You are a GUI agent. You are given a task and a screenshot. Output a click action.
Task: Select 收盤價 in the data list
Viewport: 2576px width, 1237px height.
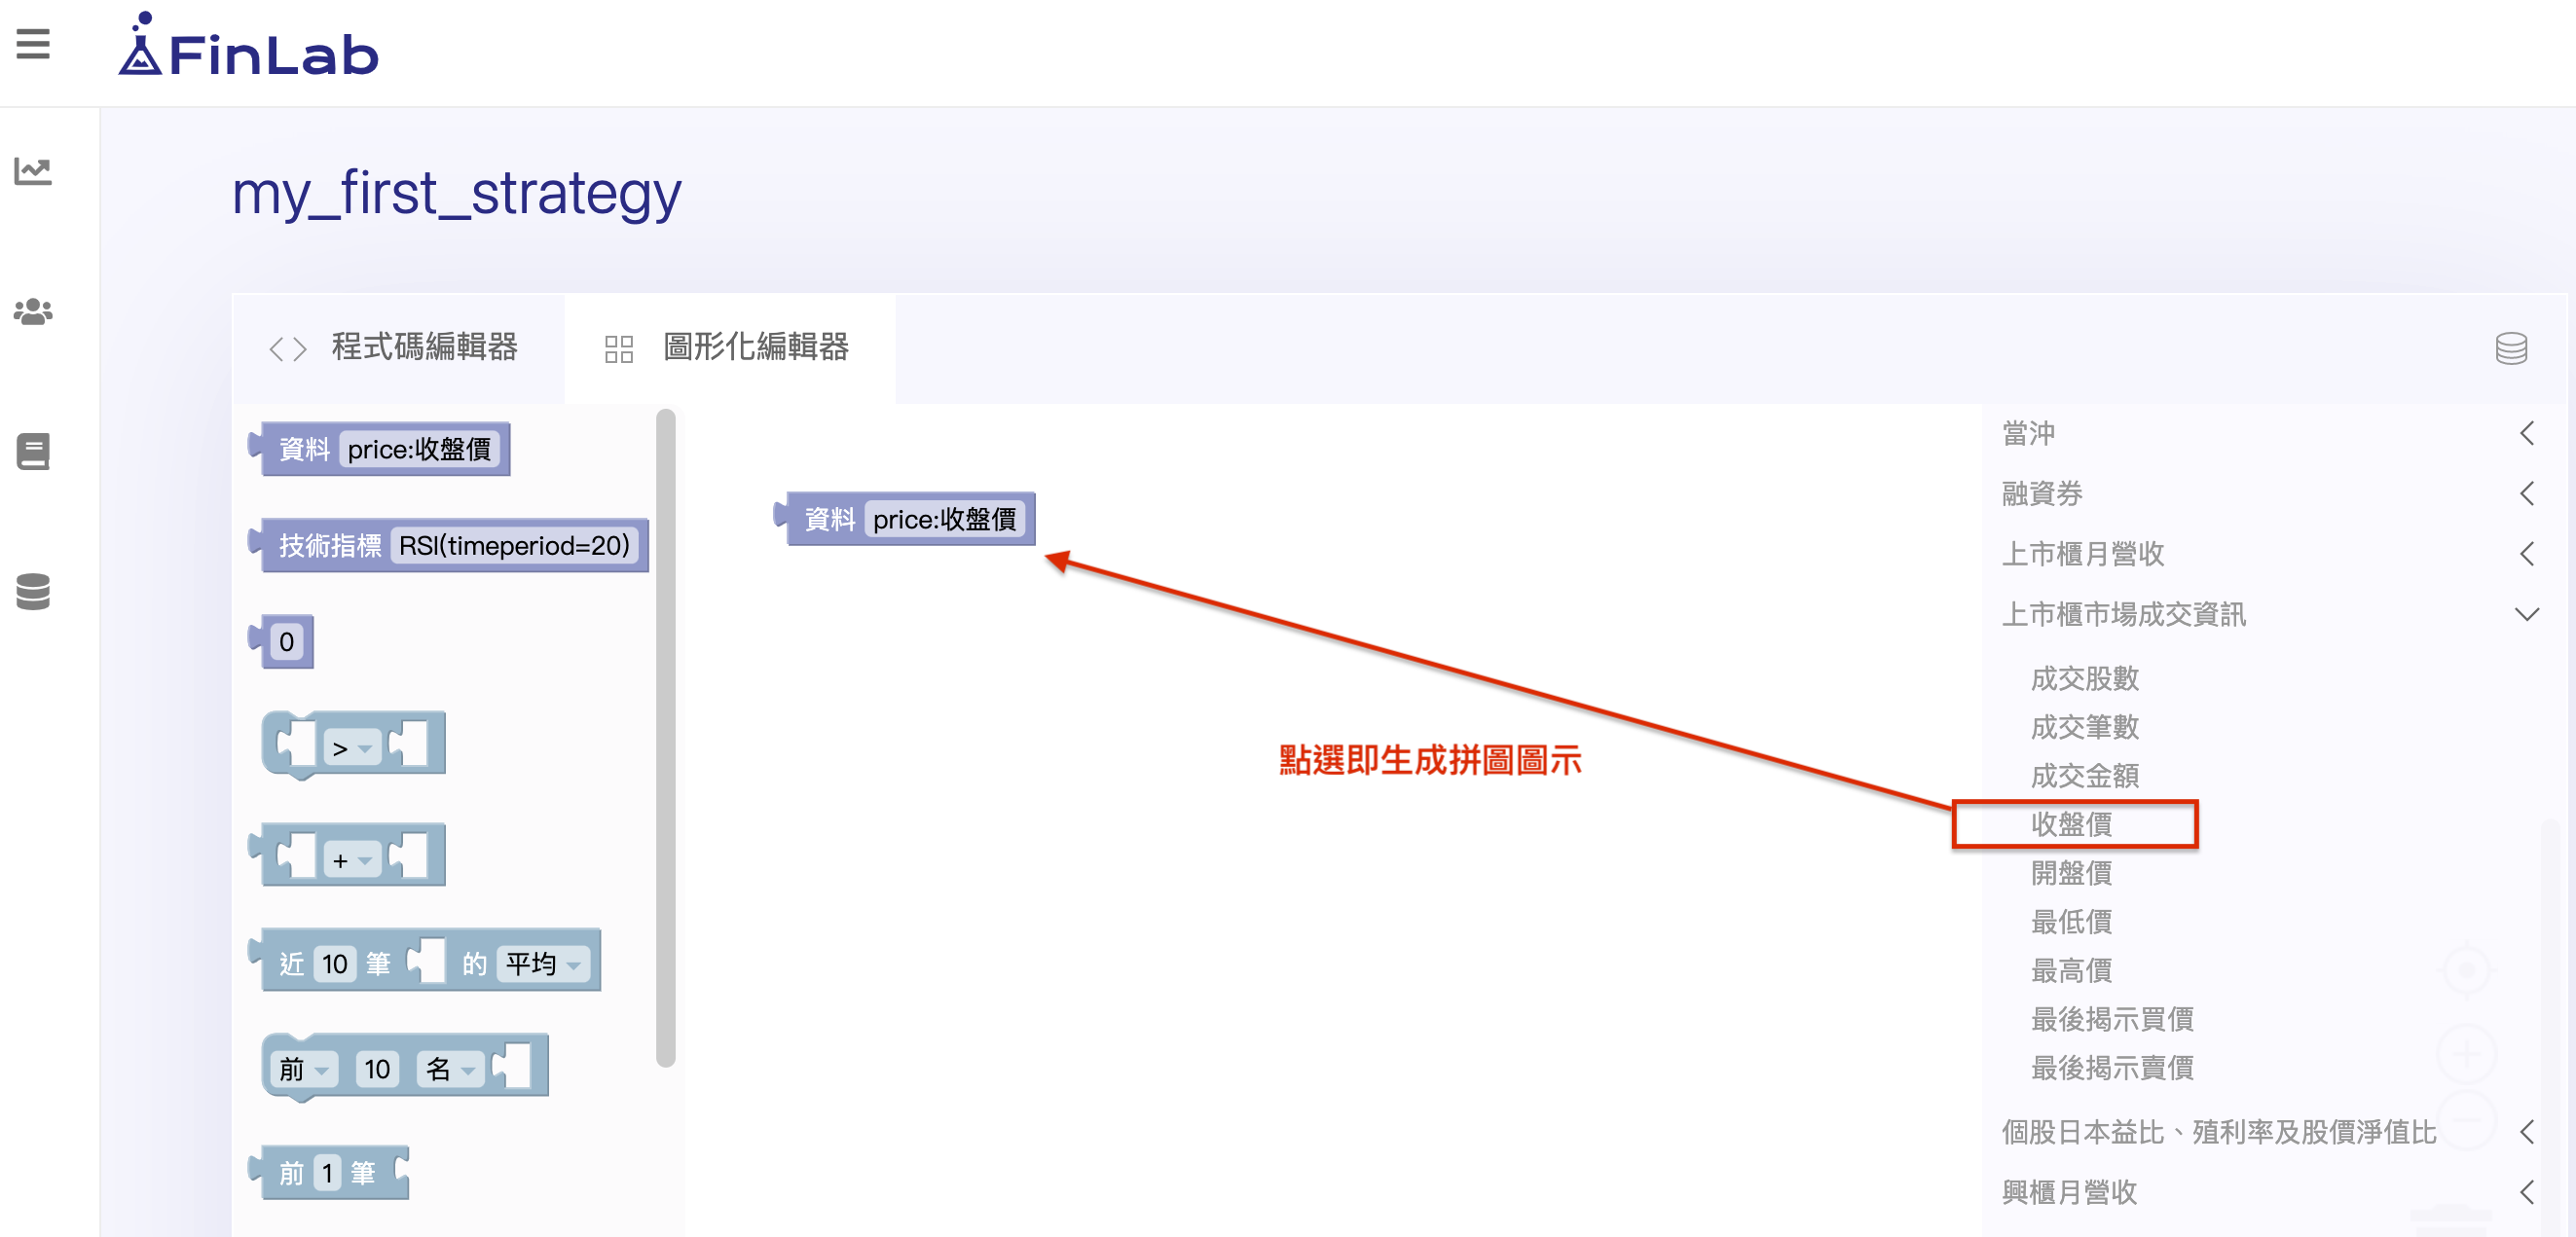[x=2071, y=824]
